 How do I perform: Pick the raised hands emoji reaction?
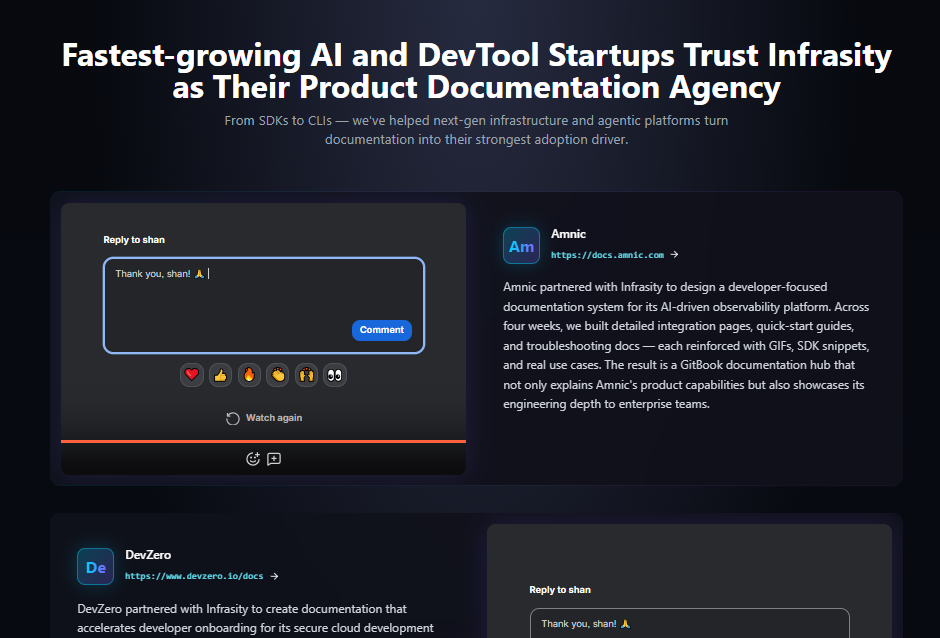pyautogui.click(x=306, y=375)
